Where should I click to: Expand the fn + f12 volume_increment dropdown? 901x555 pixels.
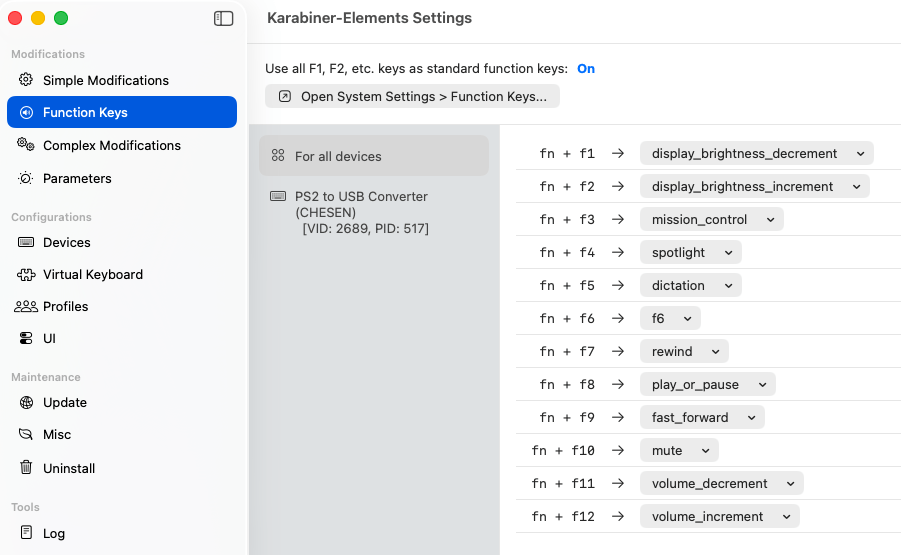point(719,516)
